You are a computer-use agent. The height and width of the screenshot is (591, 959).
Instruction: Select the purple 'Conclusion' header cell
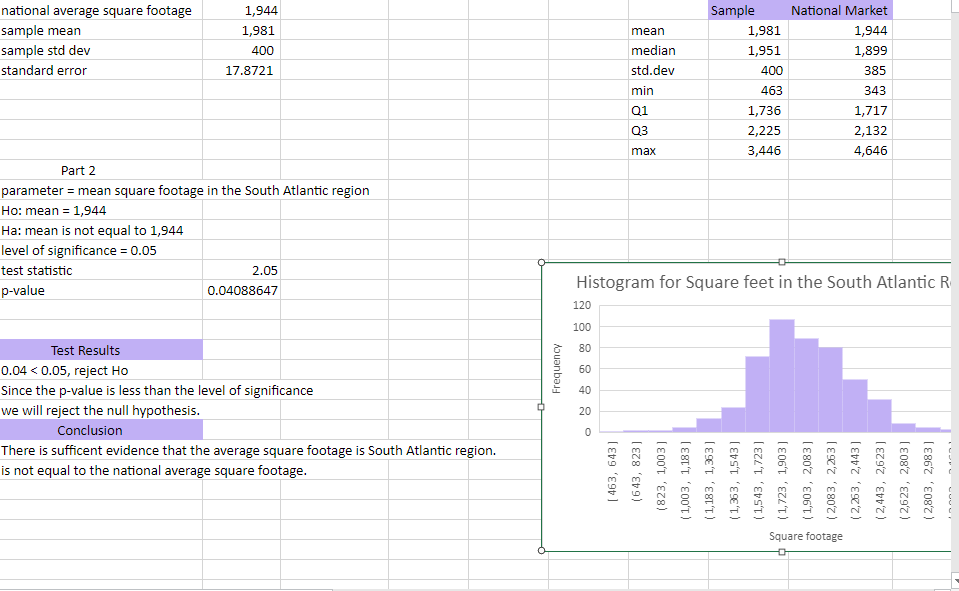101,430
